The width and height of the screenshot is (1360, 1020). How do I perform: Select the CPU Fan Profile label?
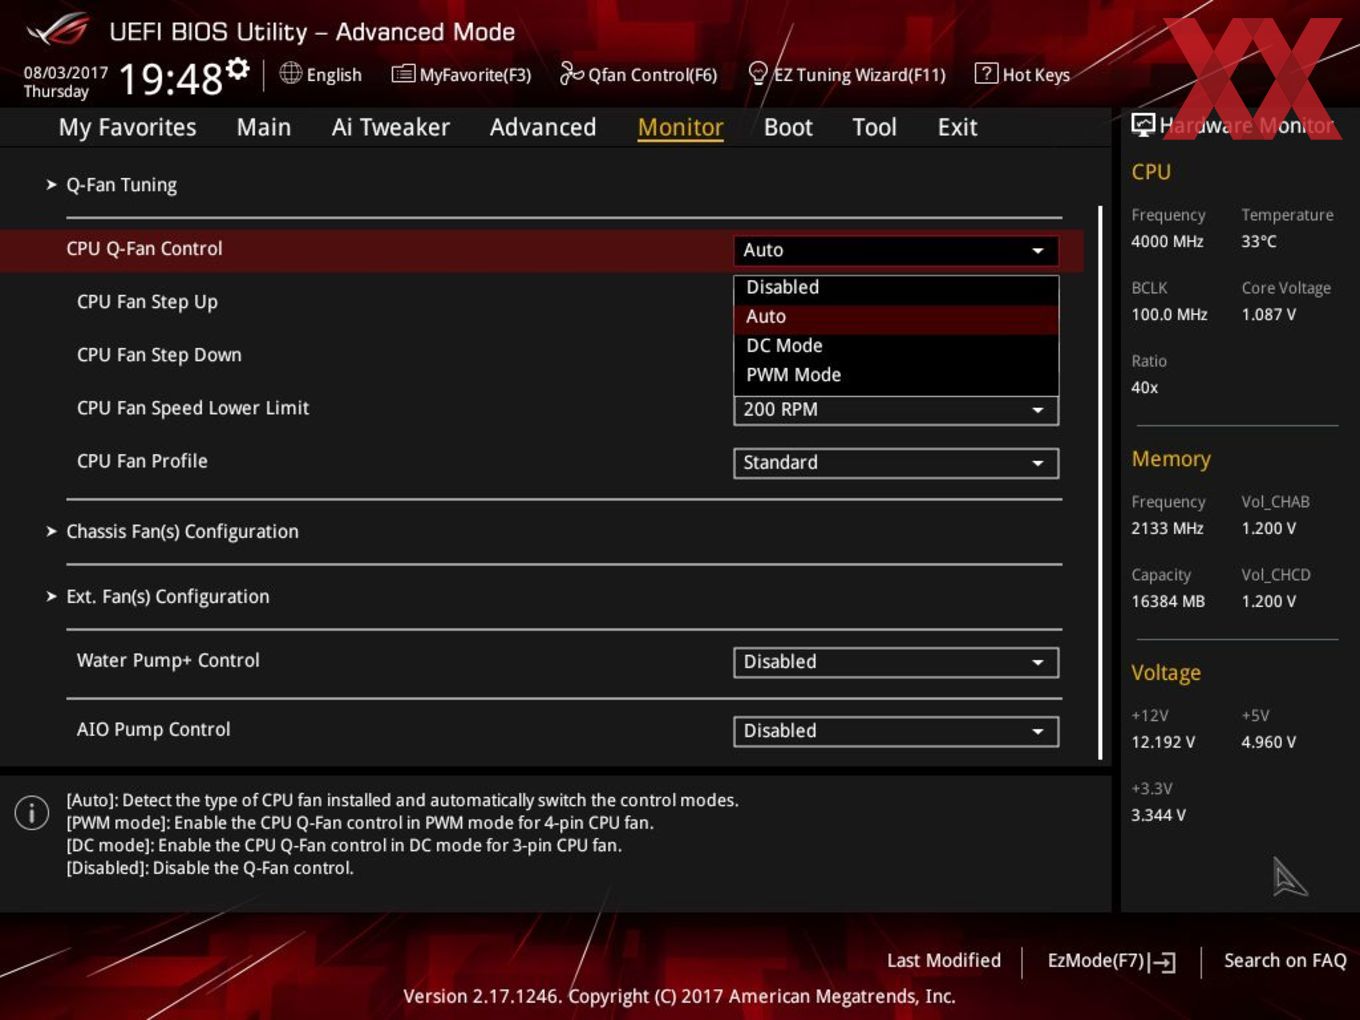[142, 461]
